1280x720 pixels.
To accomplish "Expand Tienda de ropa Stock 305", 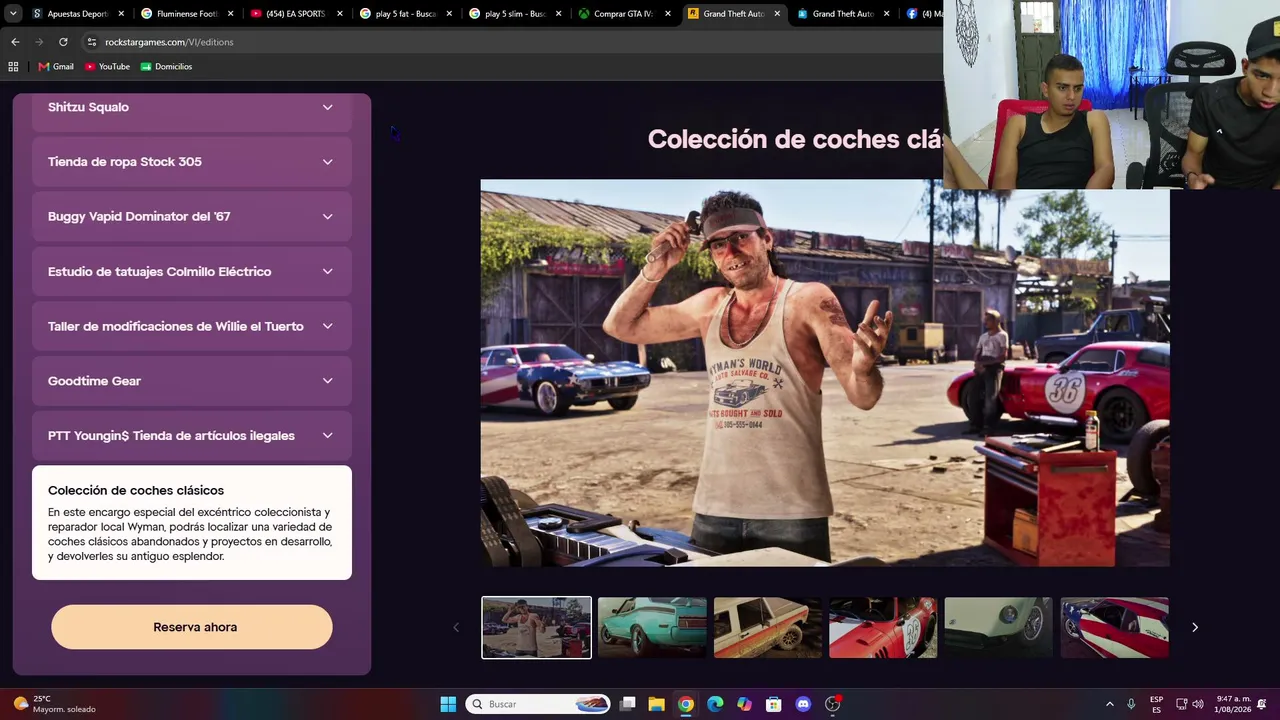I will [x=192, y=162].
